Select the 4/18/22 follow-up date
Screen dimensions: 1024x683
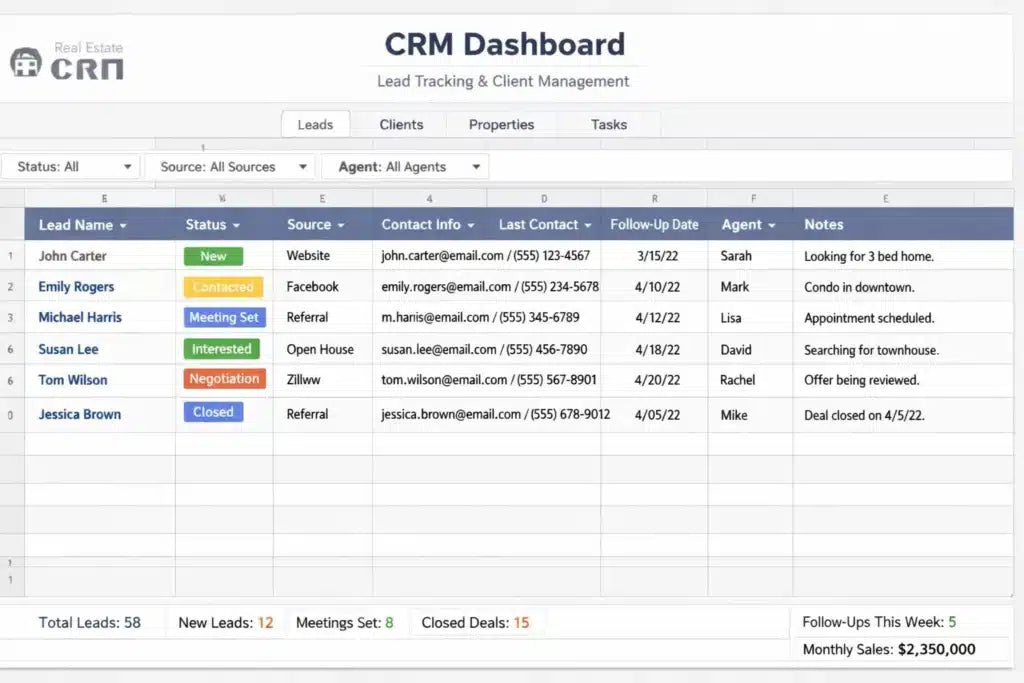658,350
